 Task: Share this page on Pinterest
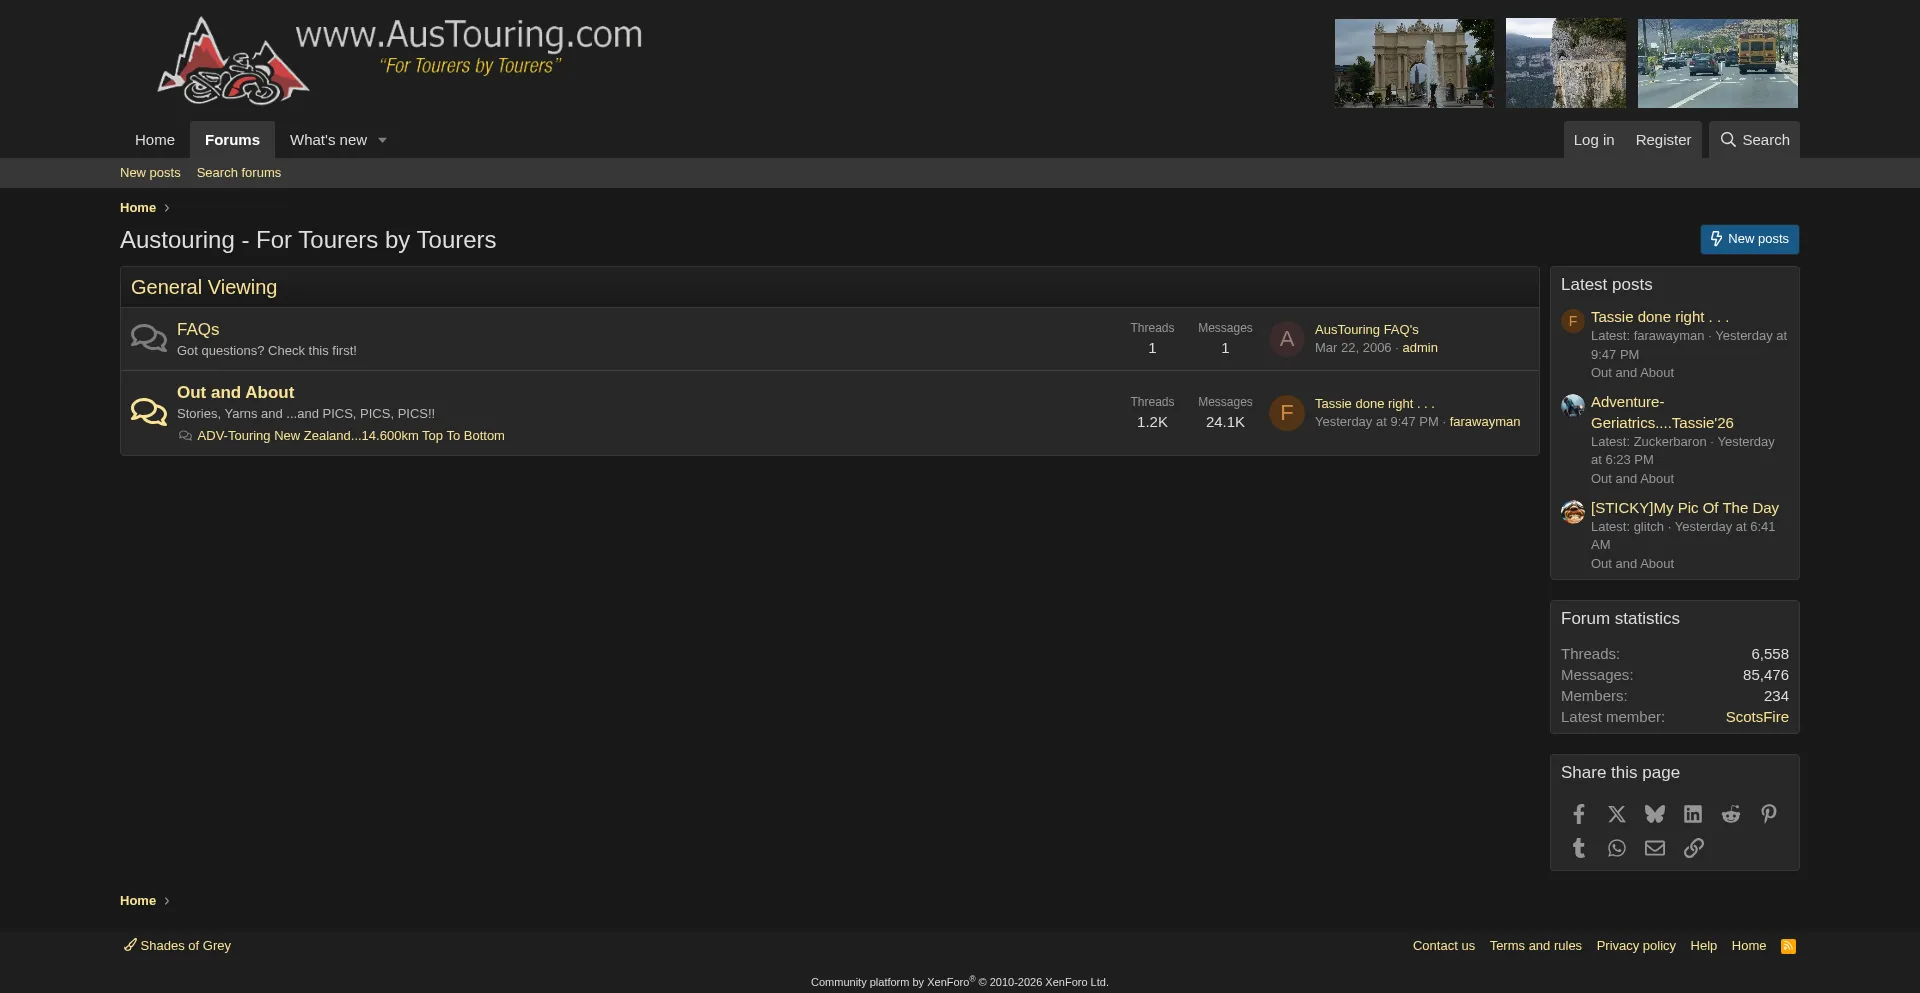(x=1768, y=814)
